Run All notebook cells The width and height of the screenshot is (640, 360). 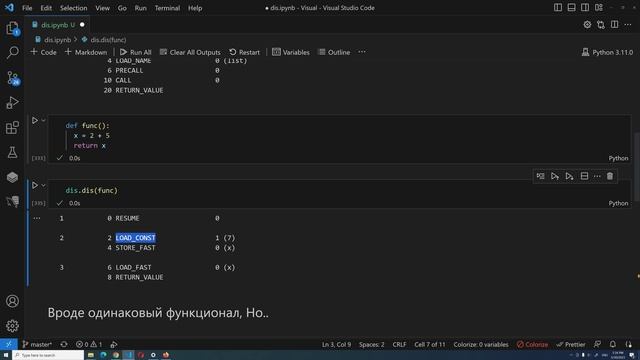click(x=136, y=52)
